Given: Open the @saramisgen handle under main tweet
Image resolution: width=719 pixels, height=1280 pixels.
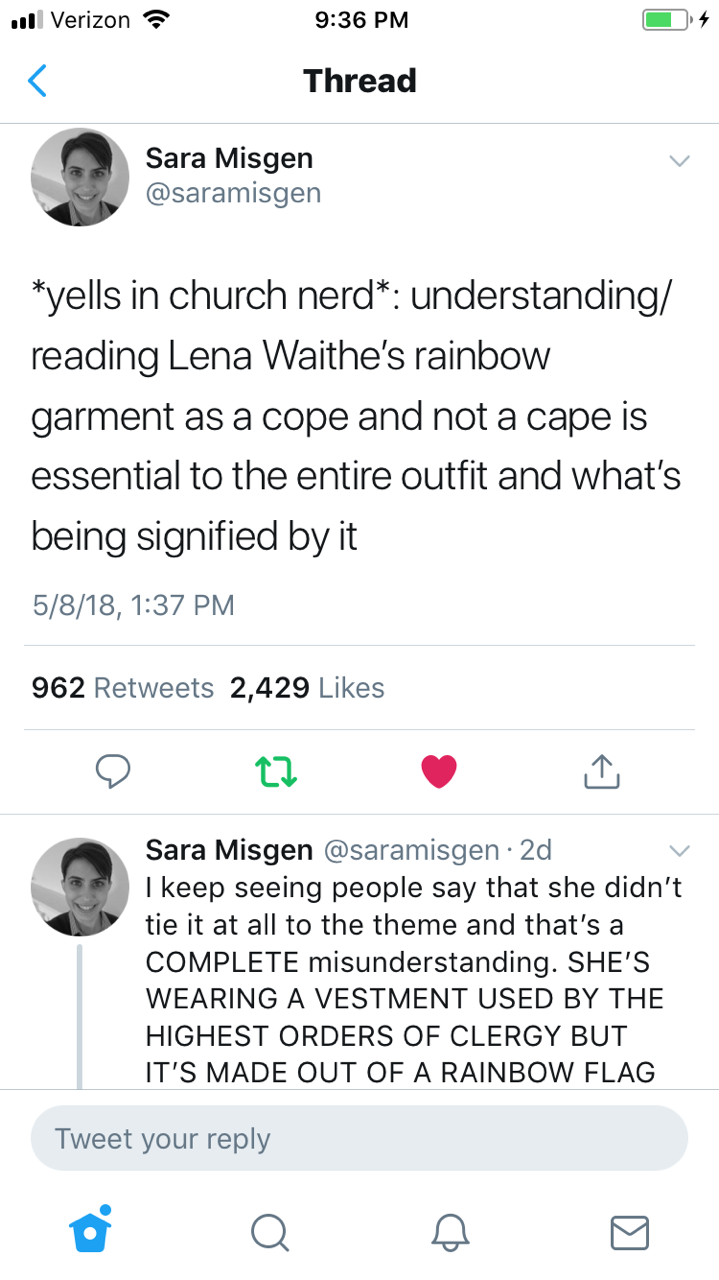Looking at the screenshot, I should 233,192.
